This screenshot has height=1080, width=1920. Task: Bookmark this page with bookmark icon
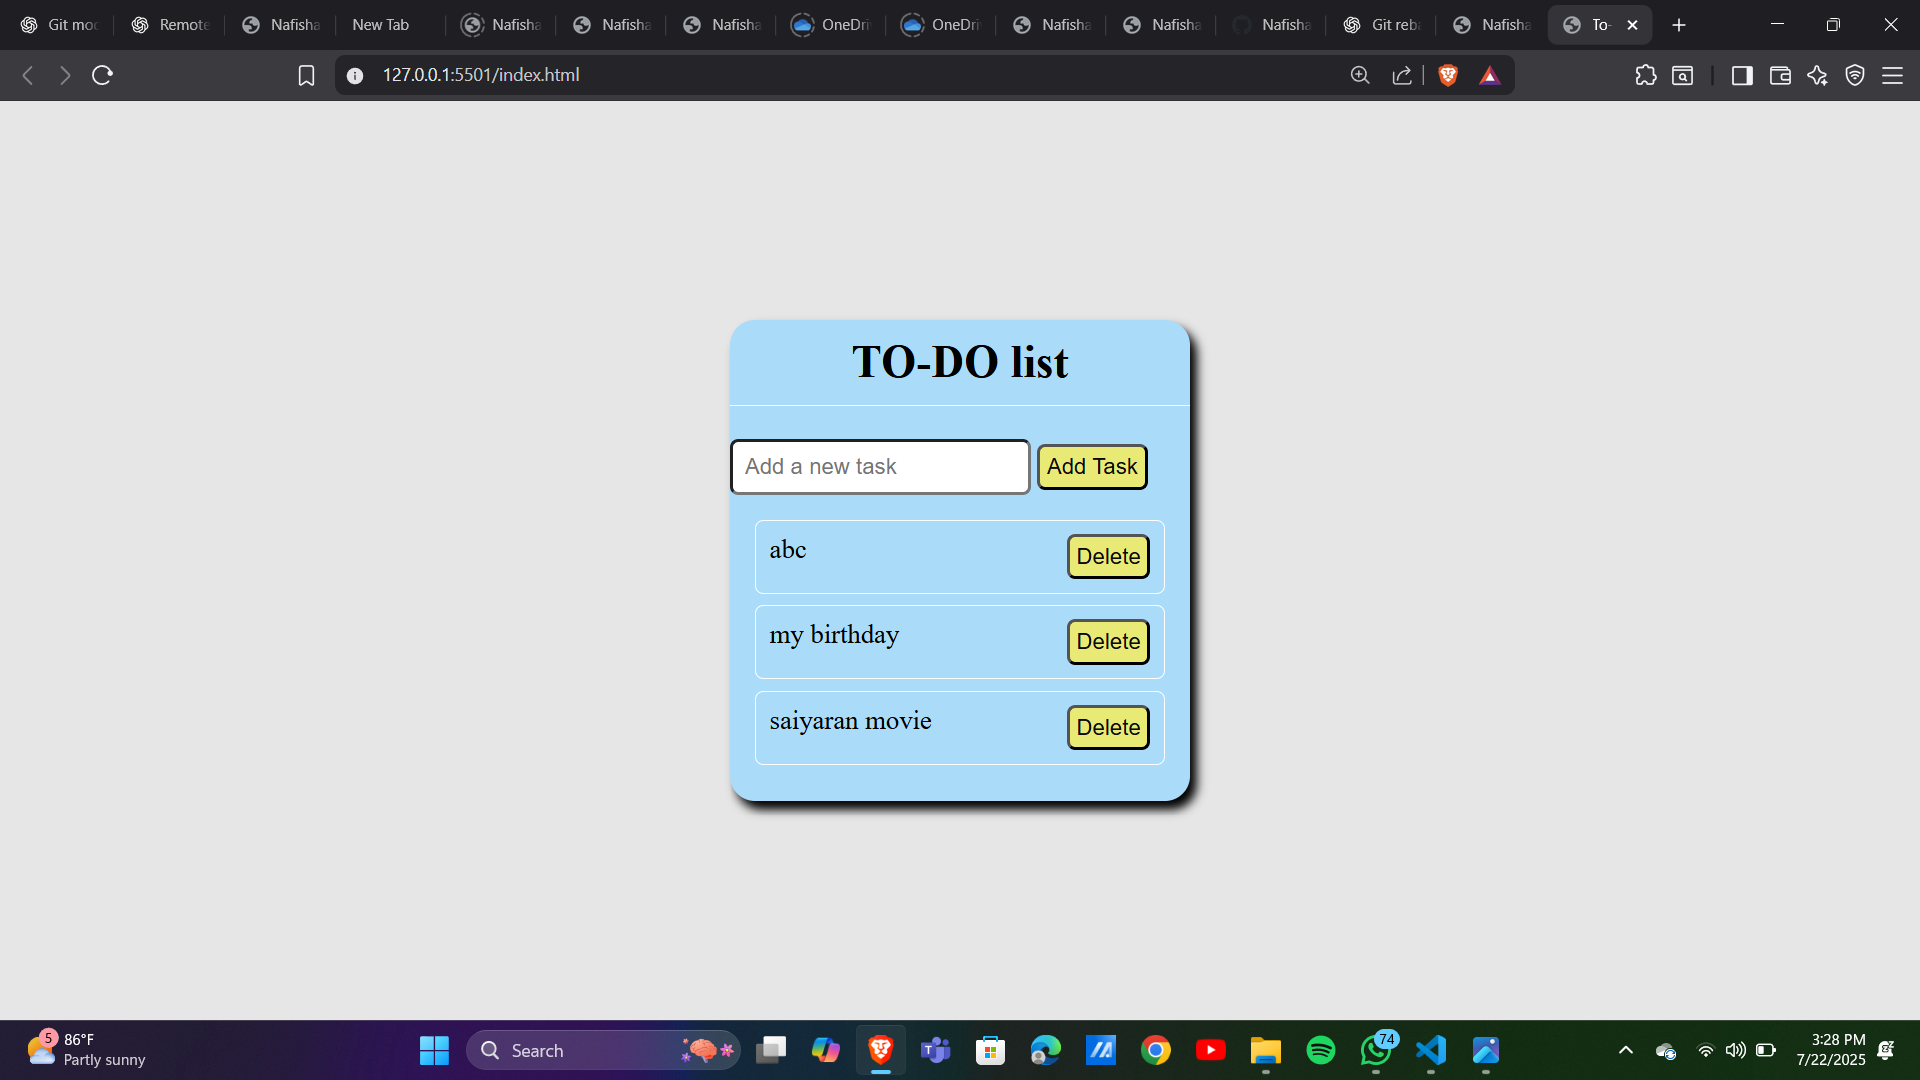[x=306, y=75]
